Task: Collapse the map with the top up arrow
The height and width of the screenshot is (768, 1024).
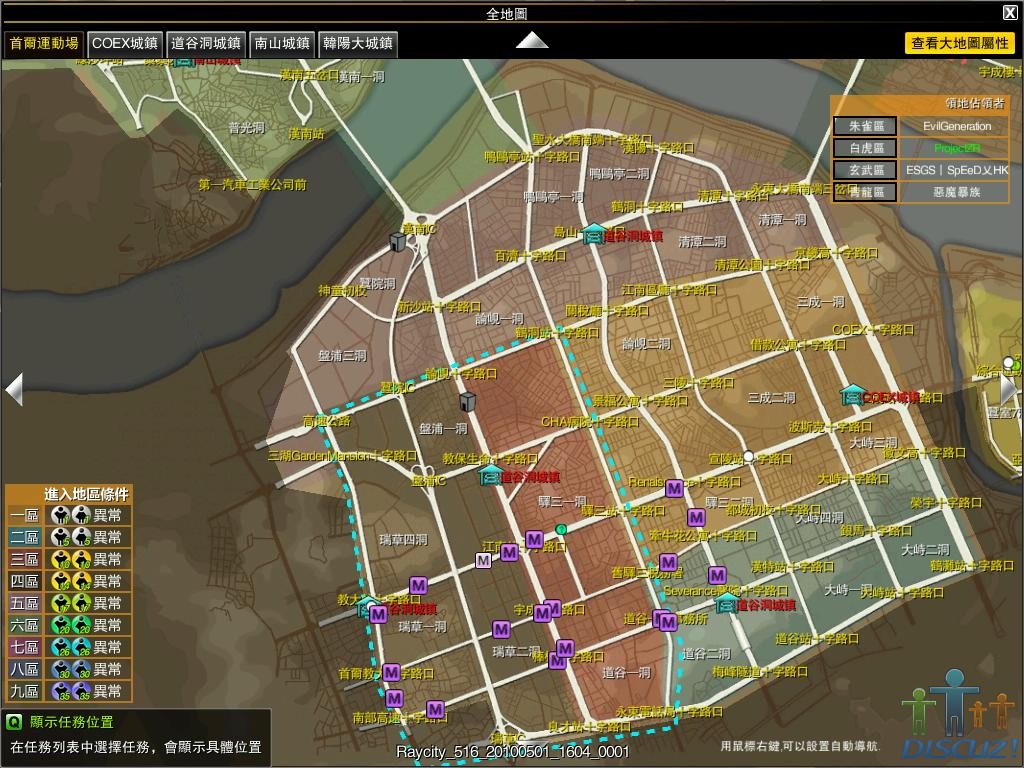Action: pyautogui.click(x=532, y=40)
